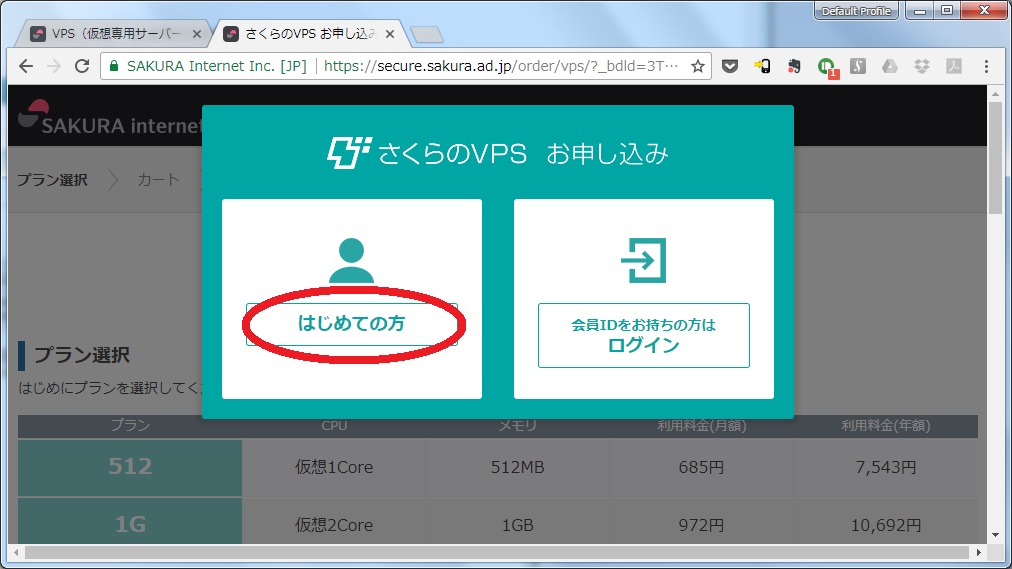Reload the page with the refresh icon

82,66
